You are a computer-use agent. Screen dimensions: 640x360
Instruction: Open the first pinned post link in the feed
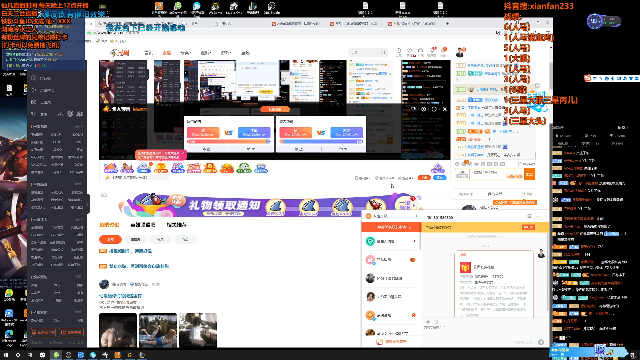[x=130, y=251]
